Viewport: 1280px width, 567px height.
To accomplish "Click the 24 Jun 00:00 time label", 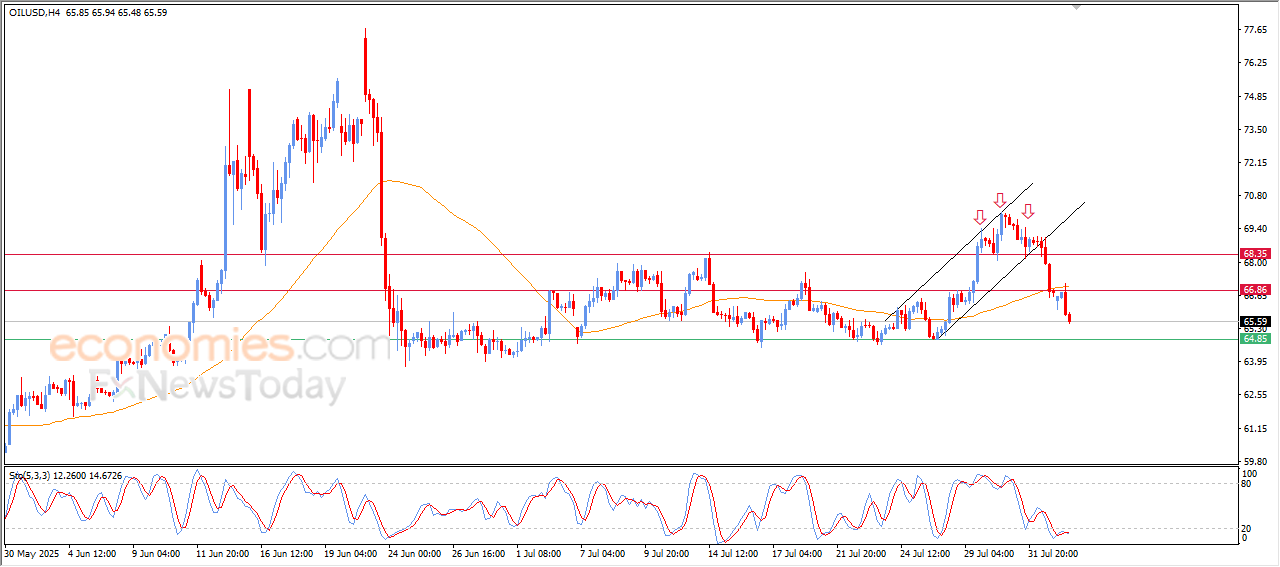I will [417, 552].
